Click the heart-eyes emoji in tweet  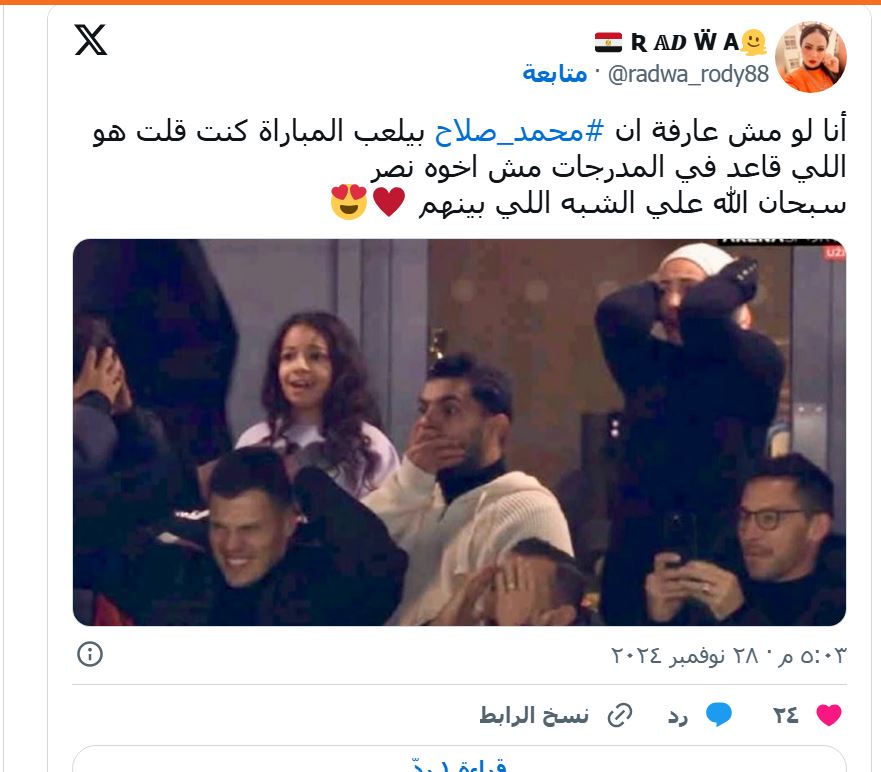348,202
